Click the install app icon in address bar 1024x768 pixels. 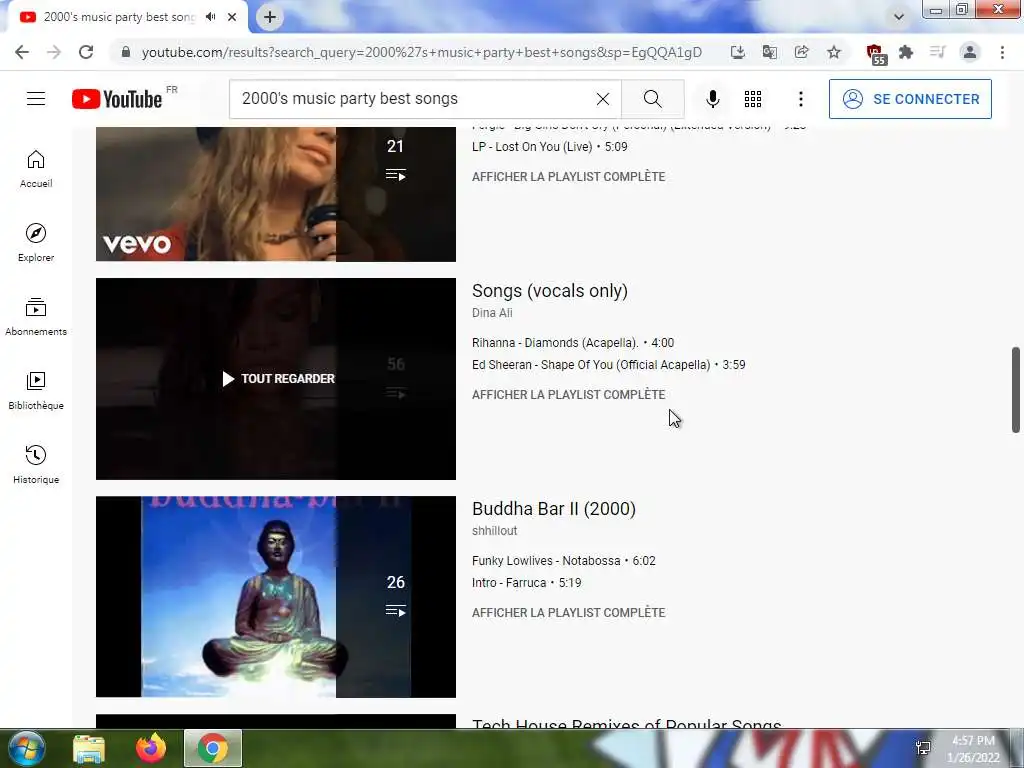point(737,52)
